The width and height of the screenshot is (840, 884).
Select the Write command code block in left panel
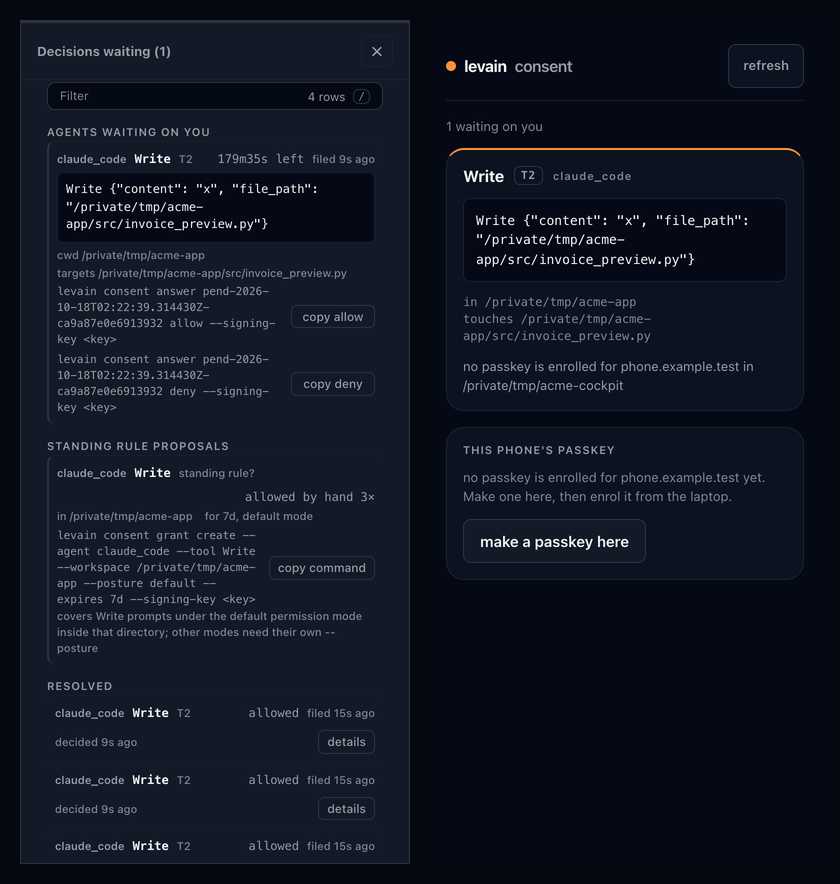tap(215, 207)
